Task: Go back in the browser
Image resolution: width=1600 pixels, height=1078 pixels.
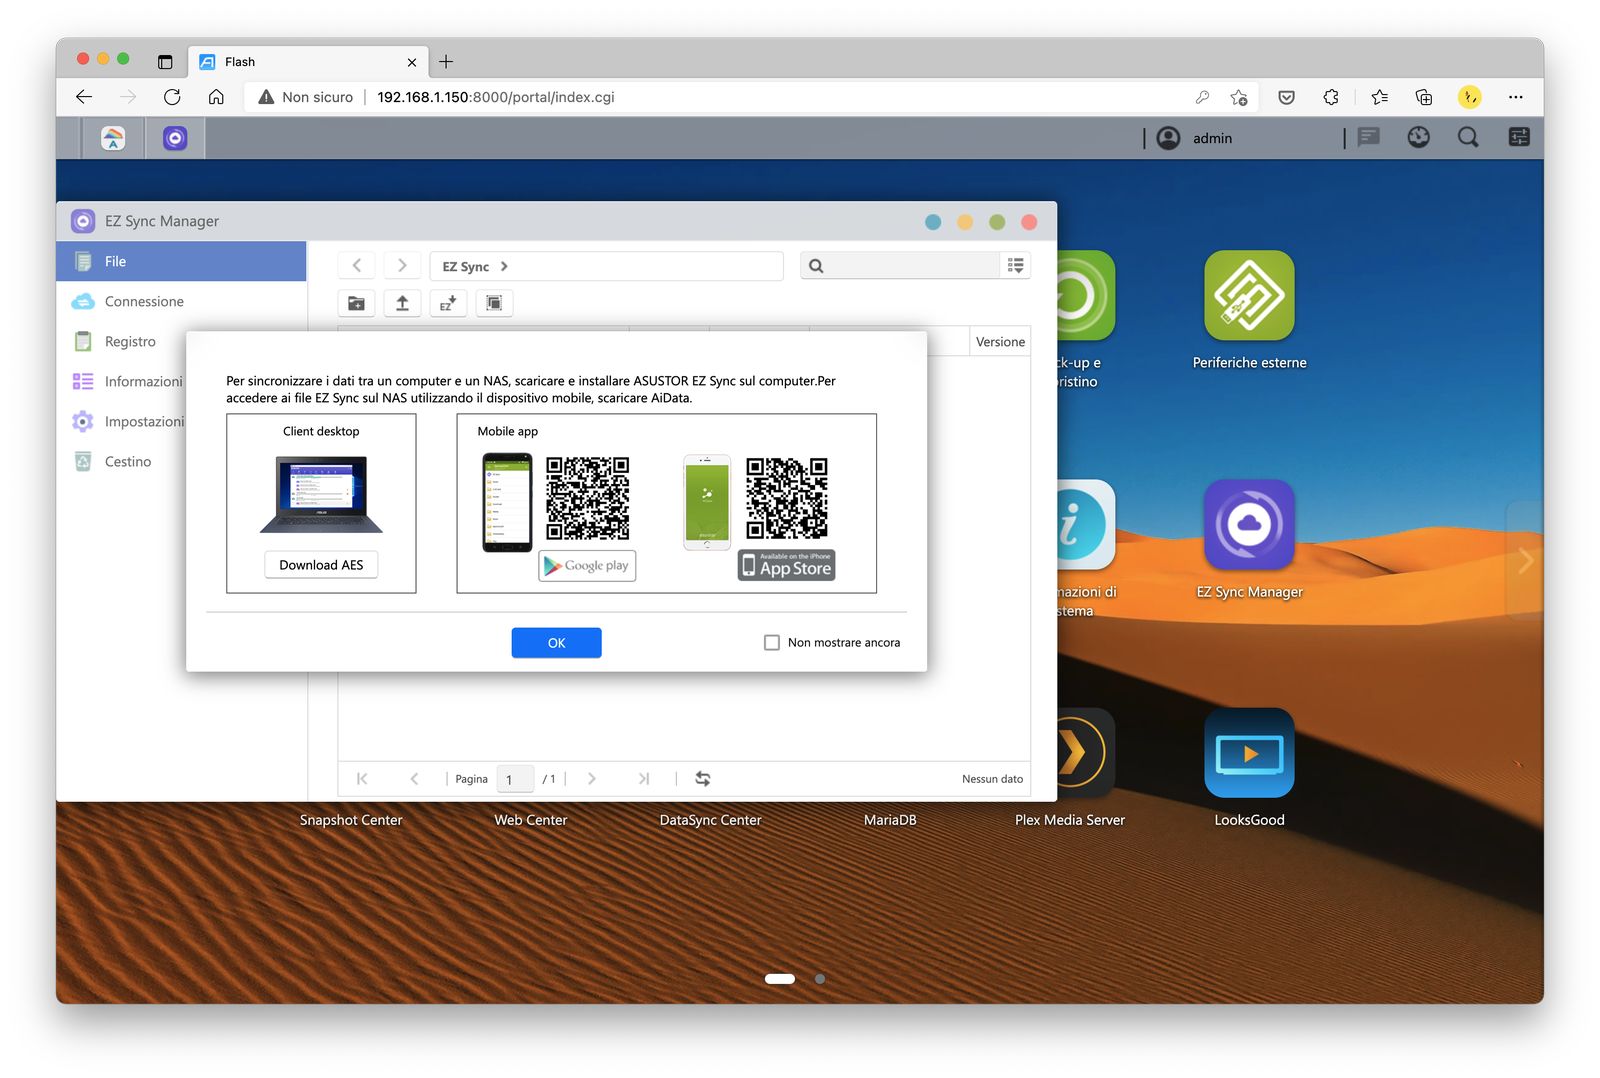Action: click(x=84, y=97)
